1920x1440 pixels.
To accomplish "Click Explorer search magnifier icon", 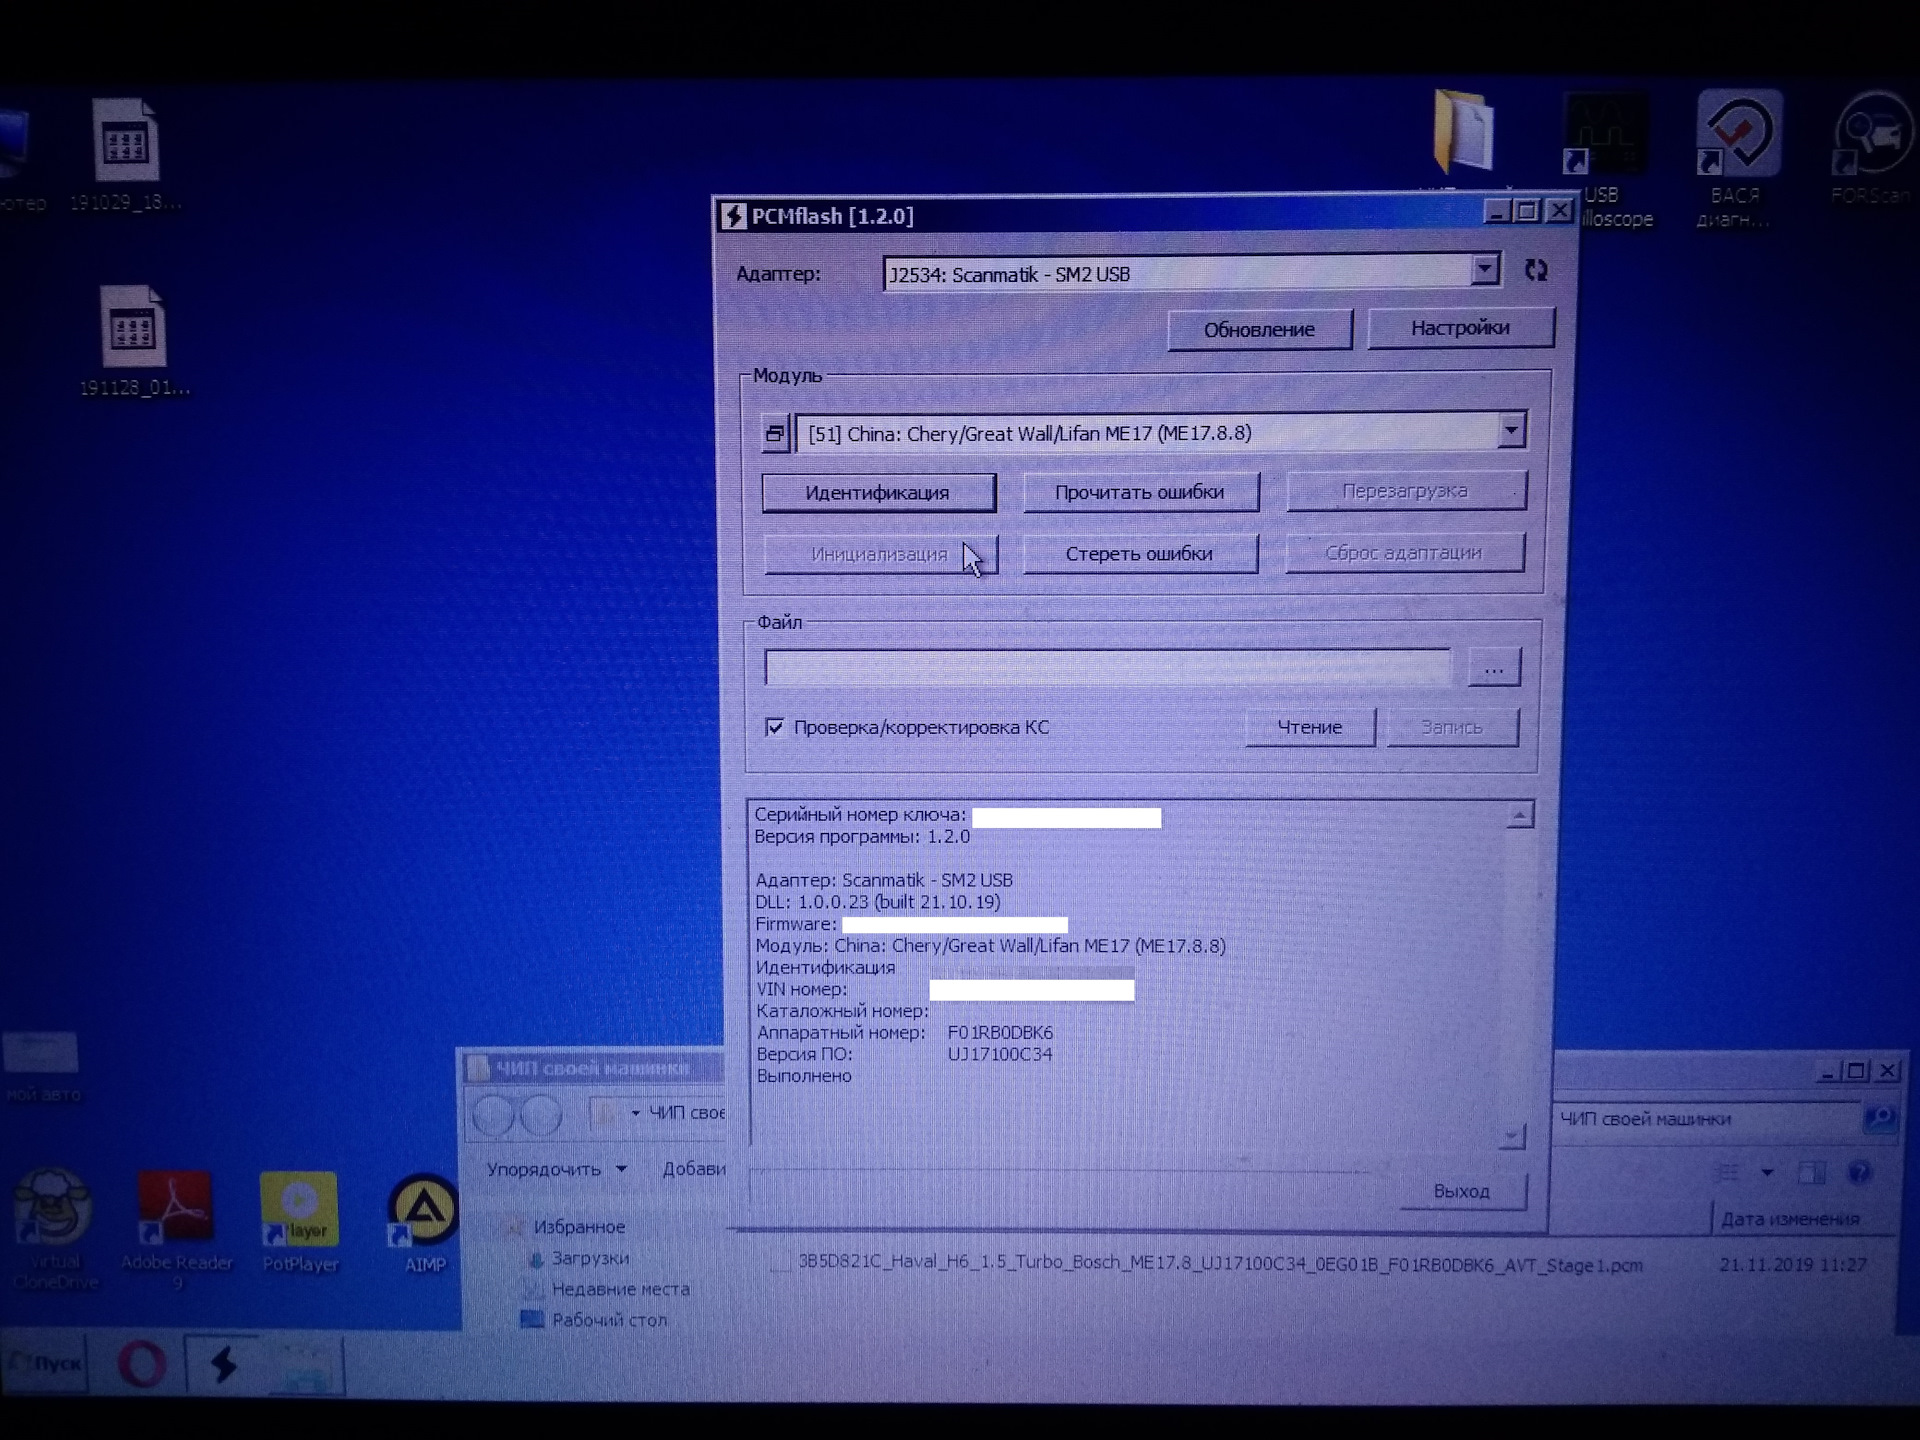I will [1880, 1117].
